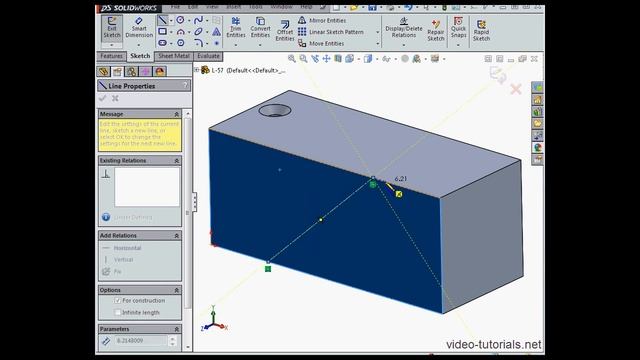Open the FeatureManager design tree tab
640x360 pixels.
(104, 71)
